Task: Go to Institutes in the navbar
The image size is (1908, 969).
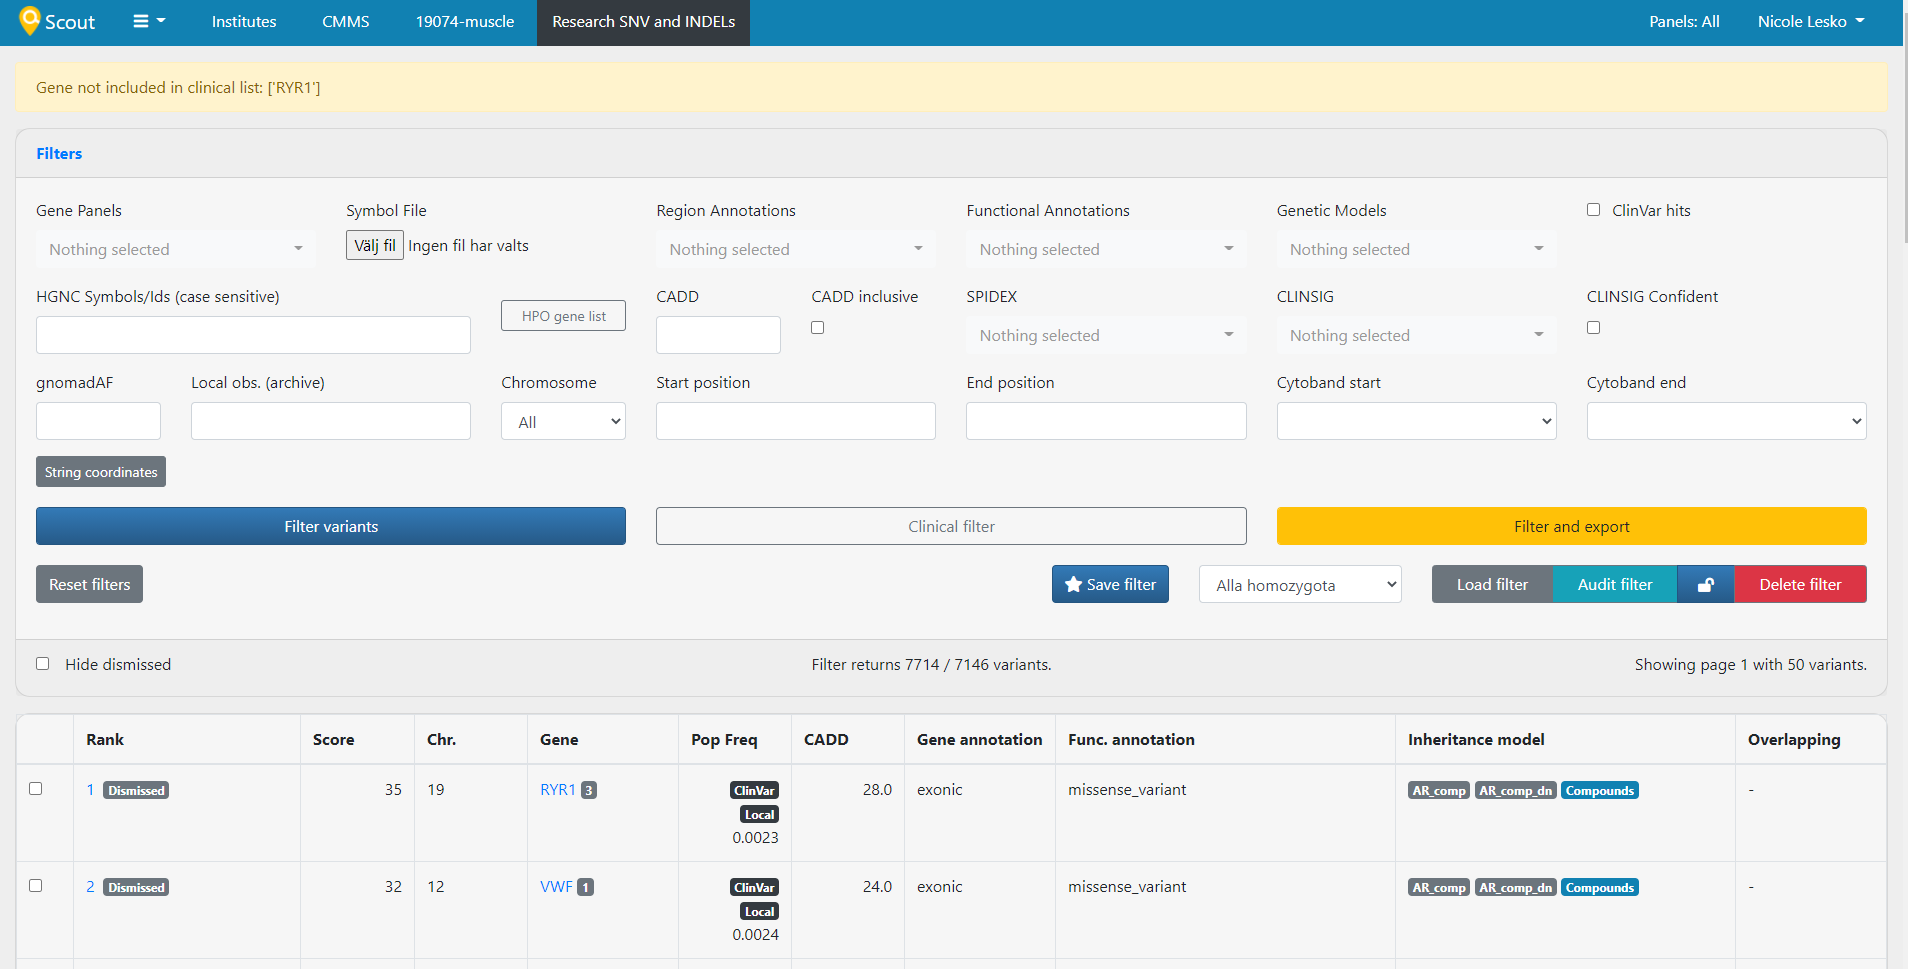Action: click(x=244, y=21)
